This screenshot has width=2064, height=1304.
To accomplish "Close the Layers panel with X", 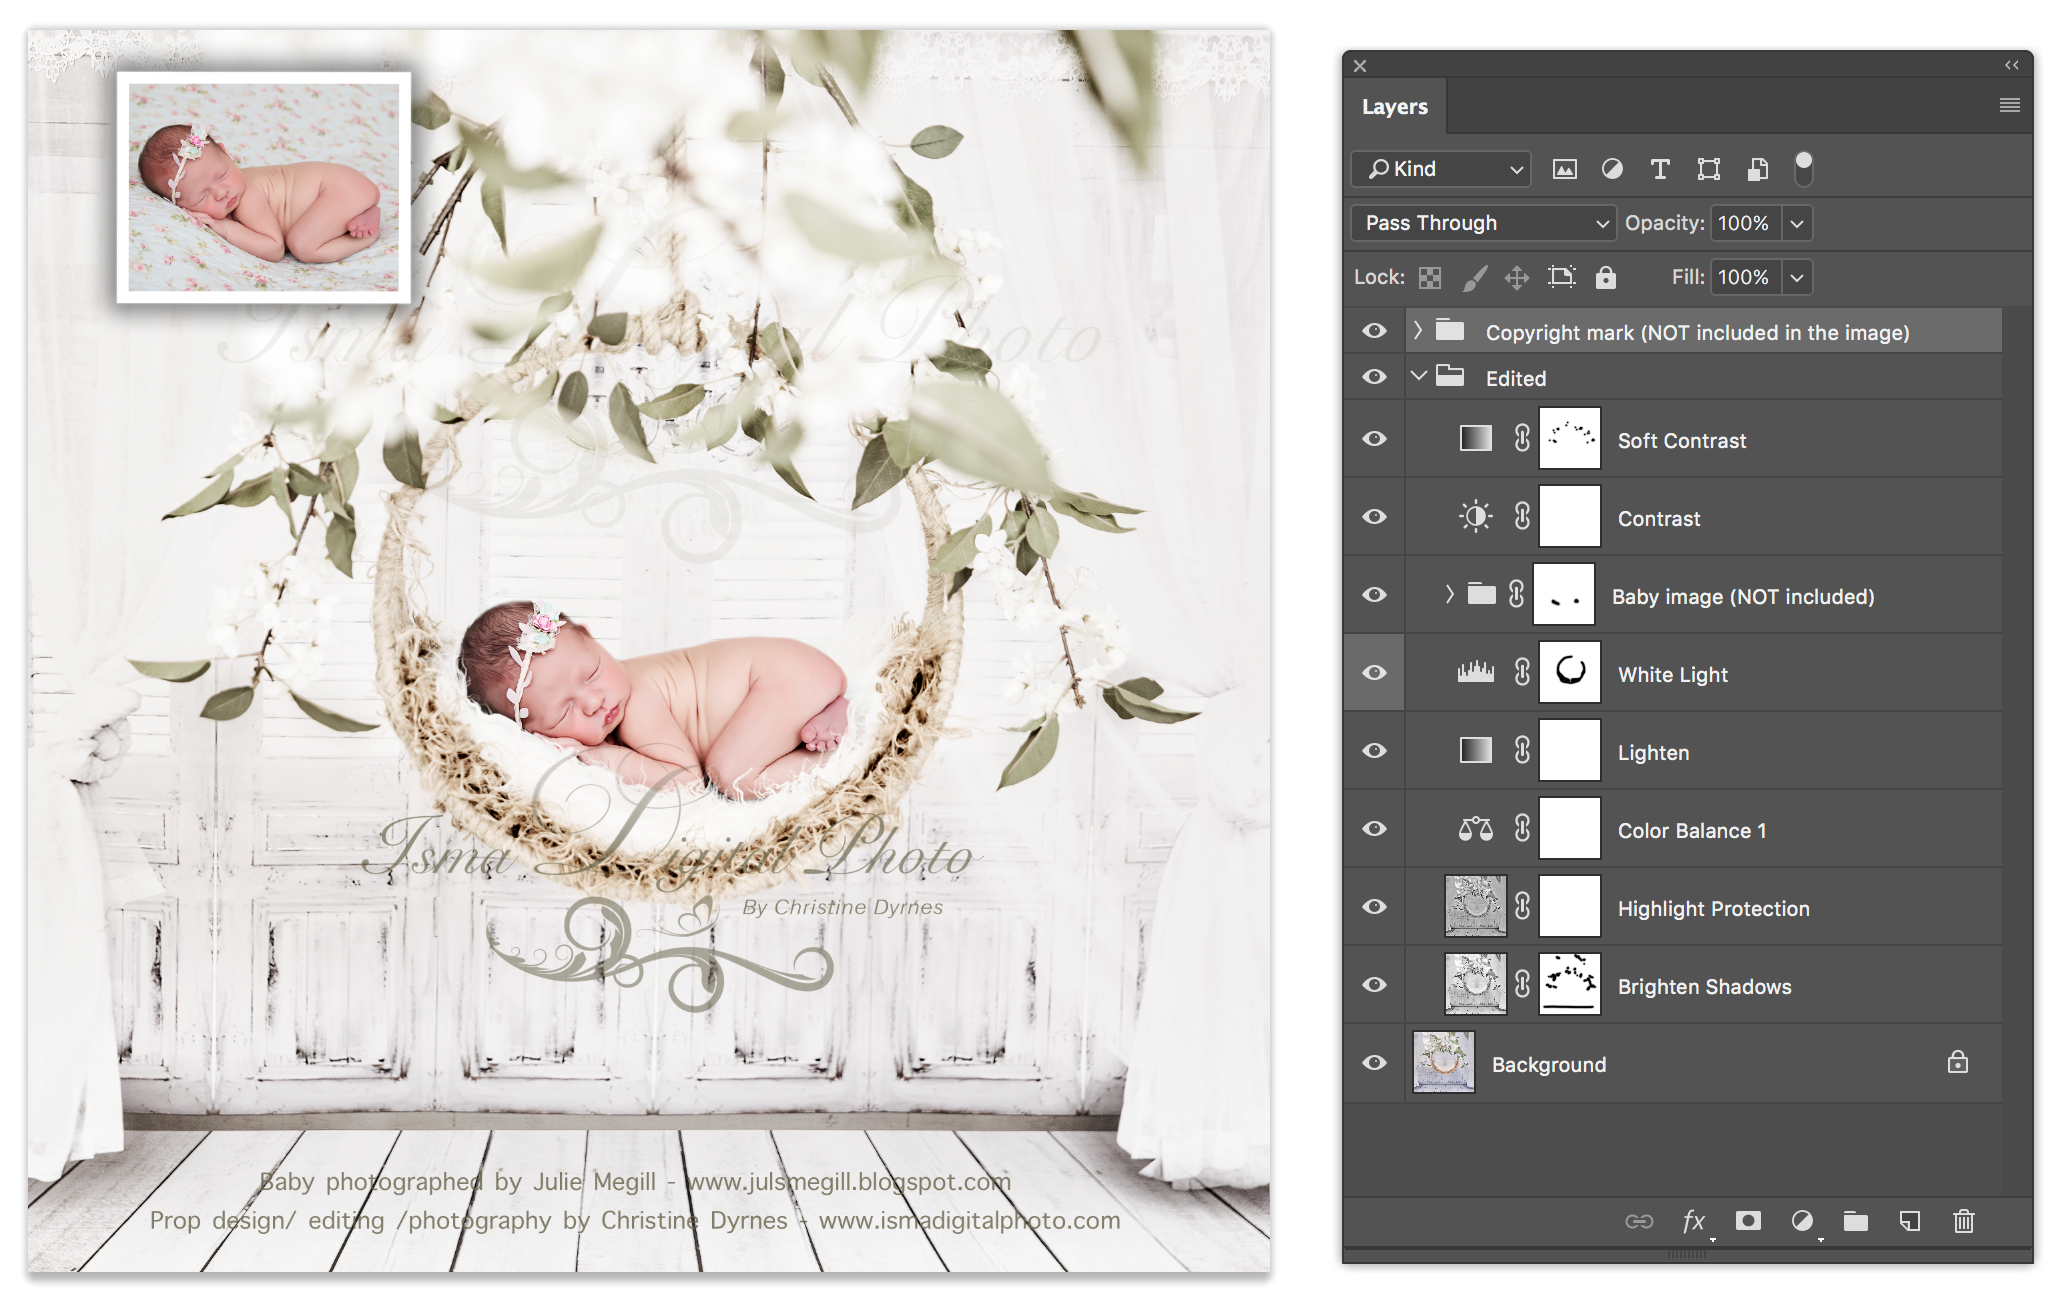I will click(1359, 66).
